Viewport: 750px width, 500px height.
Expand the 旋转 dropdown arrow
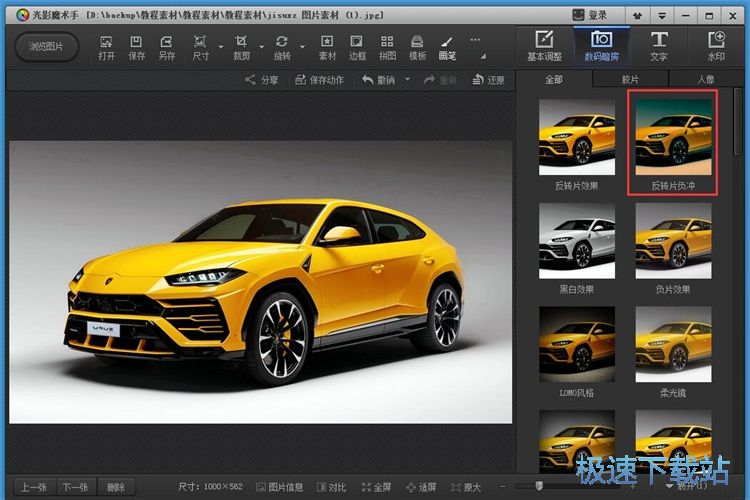pyautogui.click(x=302, y=47)
